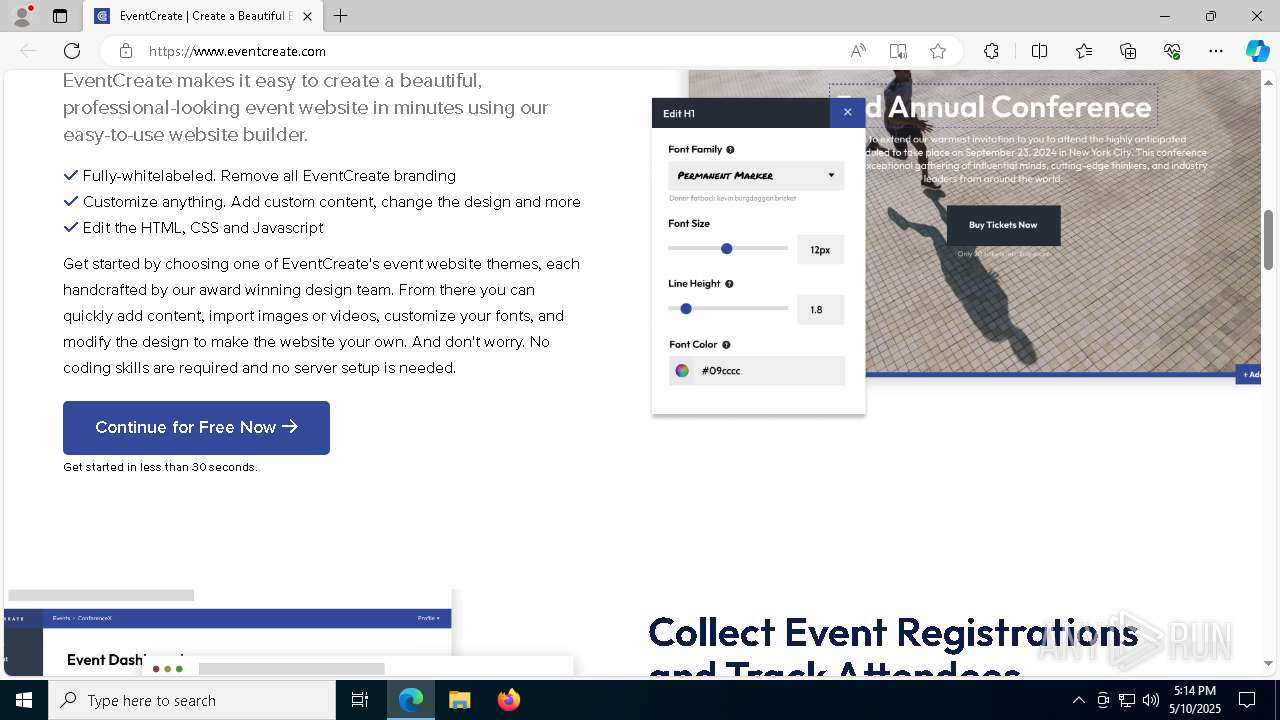The width and height of the screenshot is (1280, 720).
Task: Click the Line Height help icon
Action: click(x=729, y=284)
